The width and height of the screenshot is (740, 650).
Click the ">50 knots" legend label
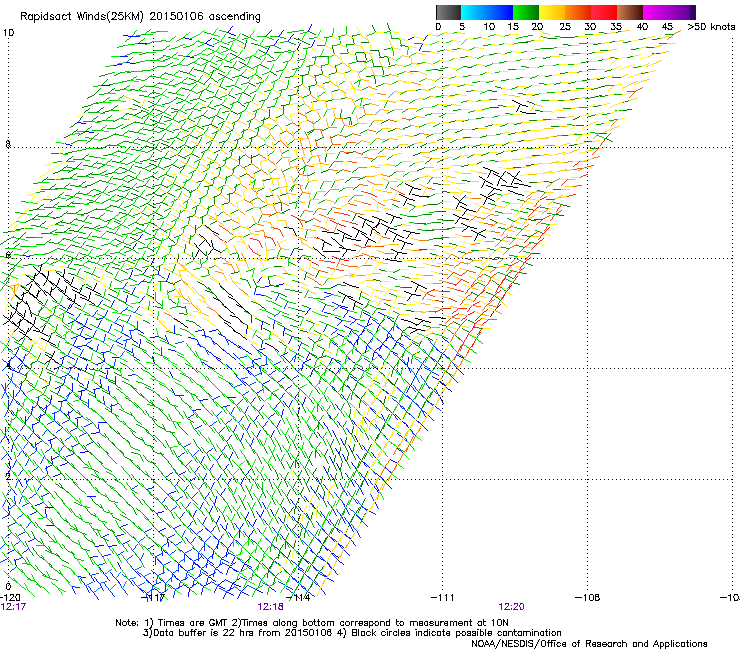click(x=711, y=27)
